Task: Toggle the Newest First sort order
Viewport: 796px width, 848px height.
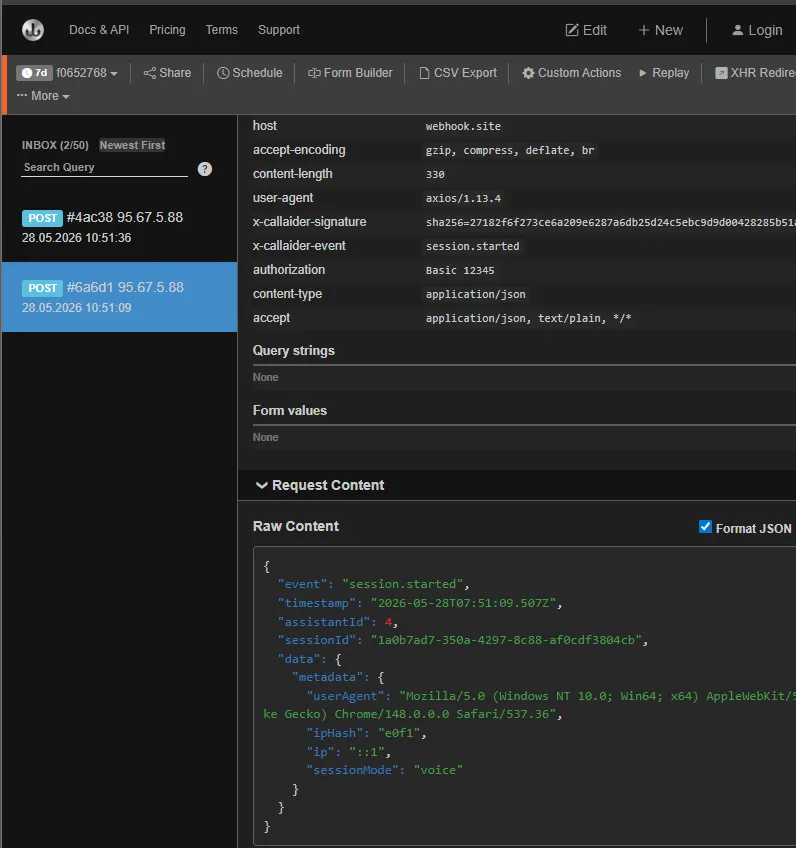Action: pos(132,145)
